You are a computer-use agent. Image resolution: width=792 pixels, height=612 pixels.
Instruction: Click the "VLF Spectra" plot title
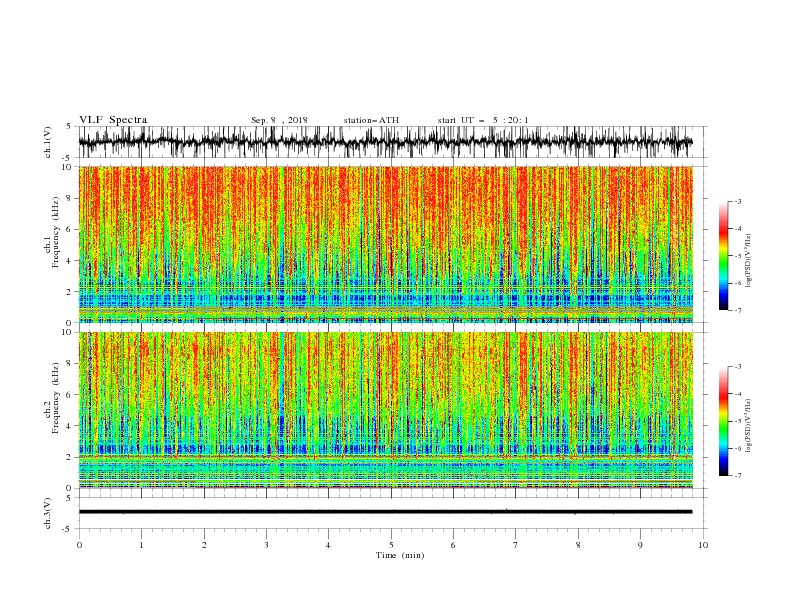(x=113, y=120)
